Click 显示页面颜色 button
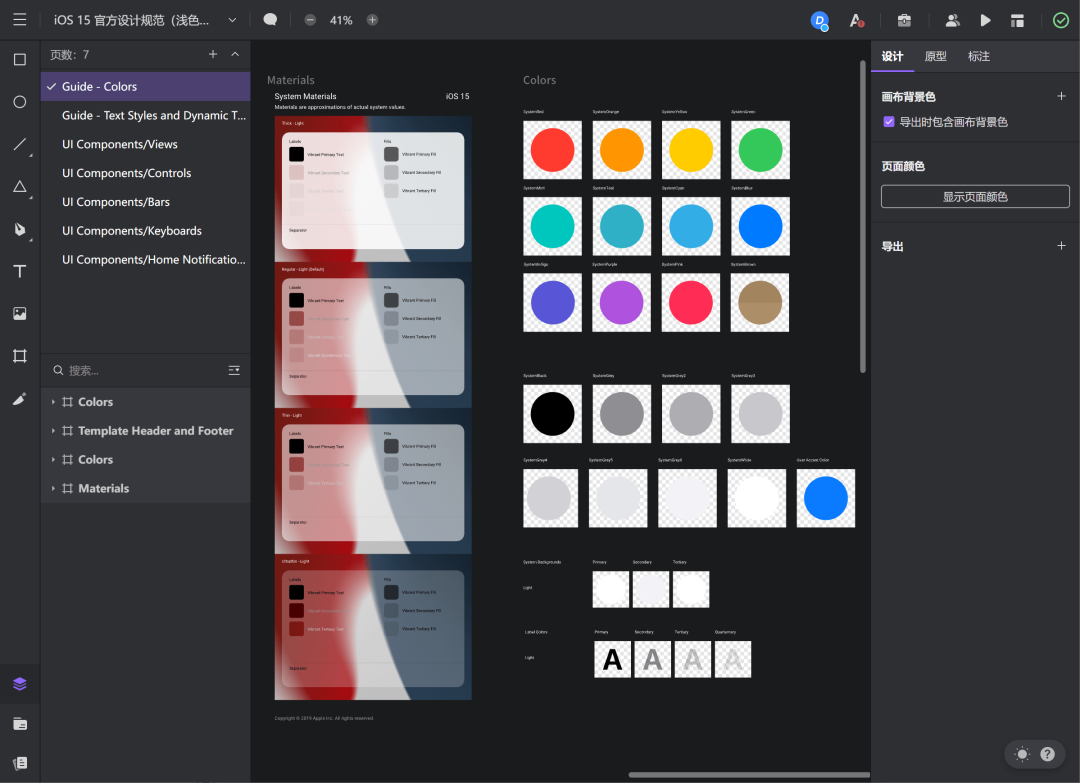 [x=975, y=197]
